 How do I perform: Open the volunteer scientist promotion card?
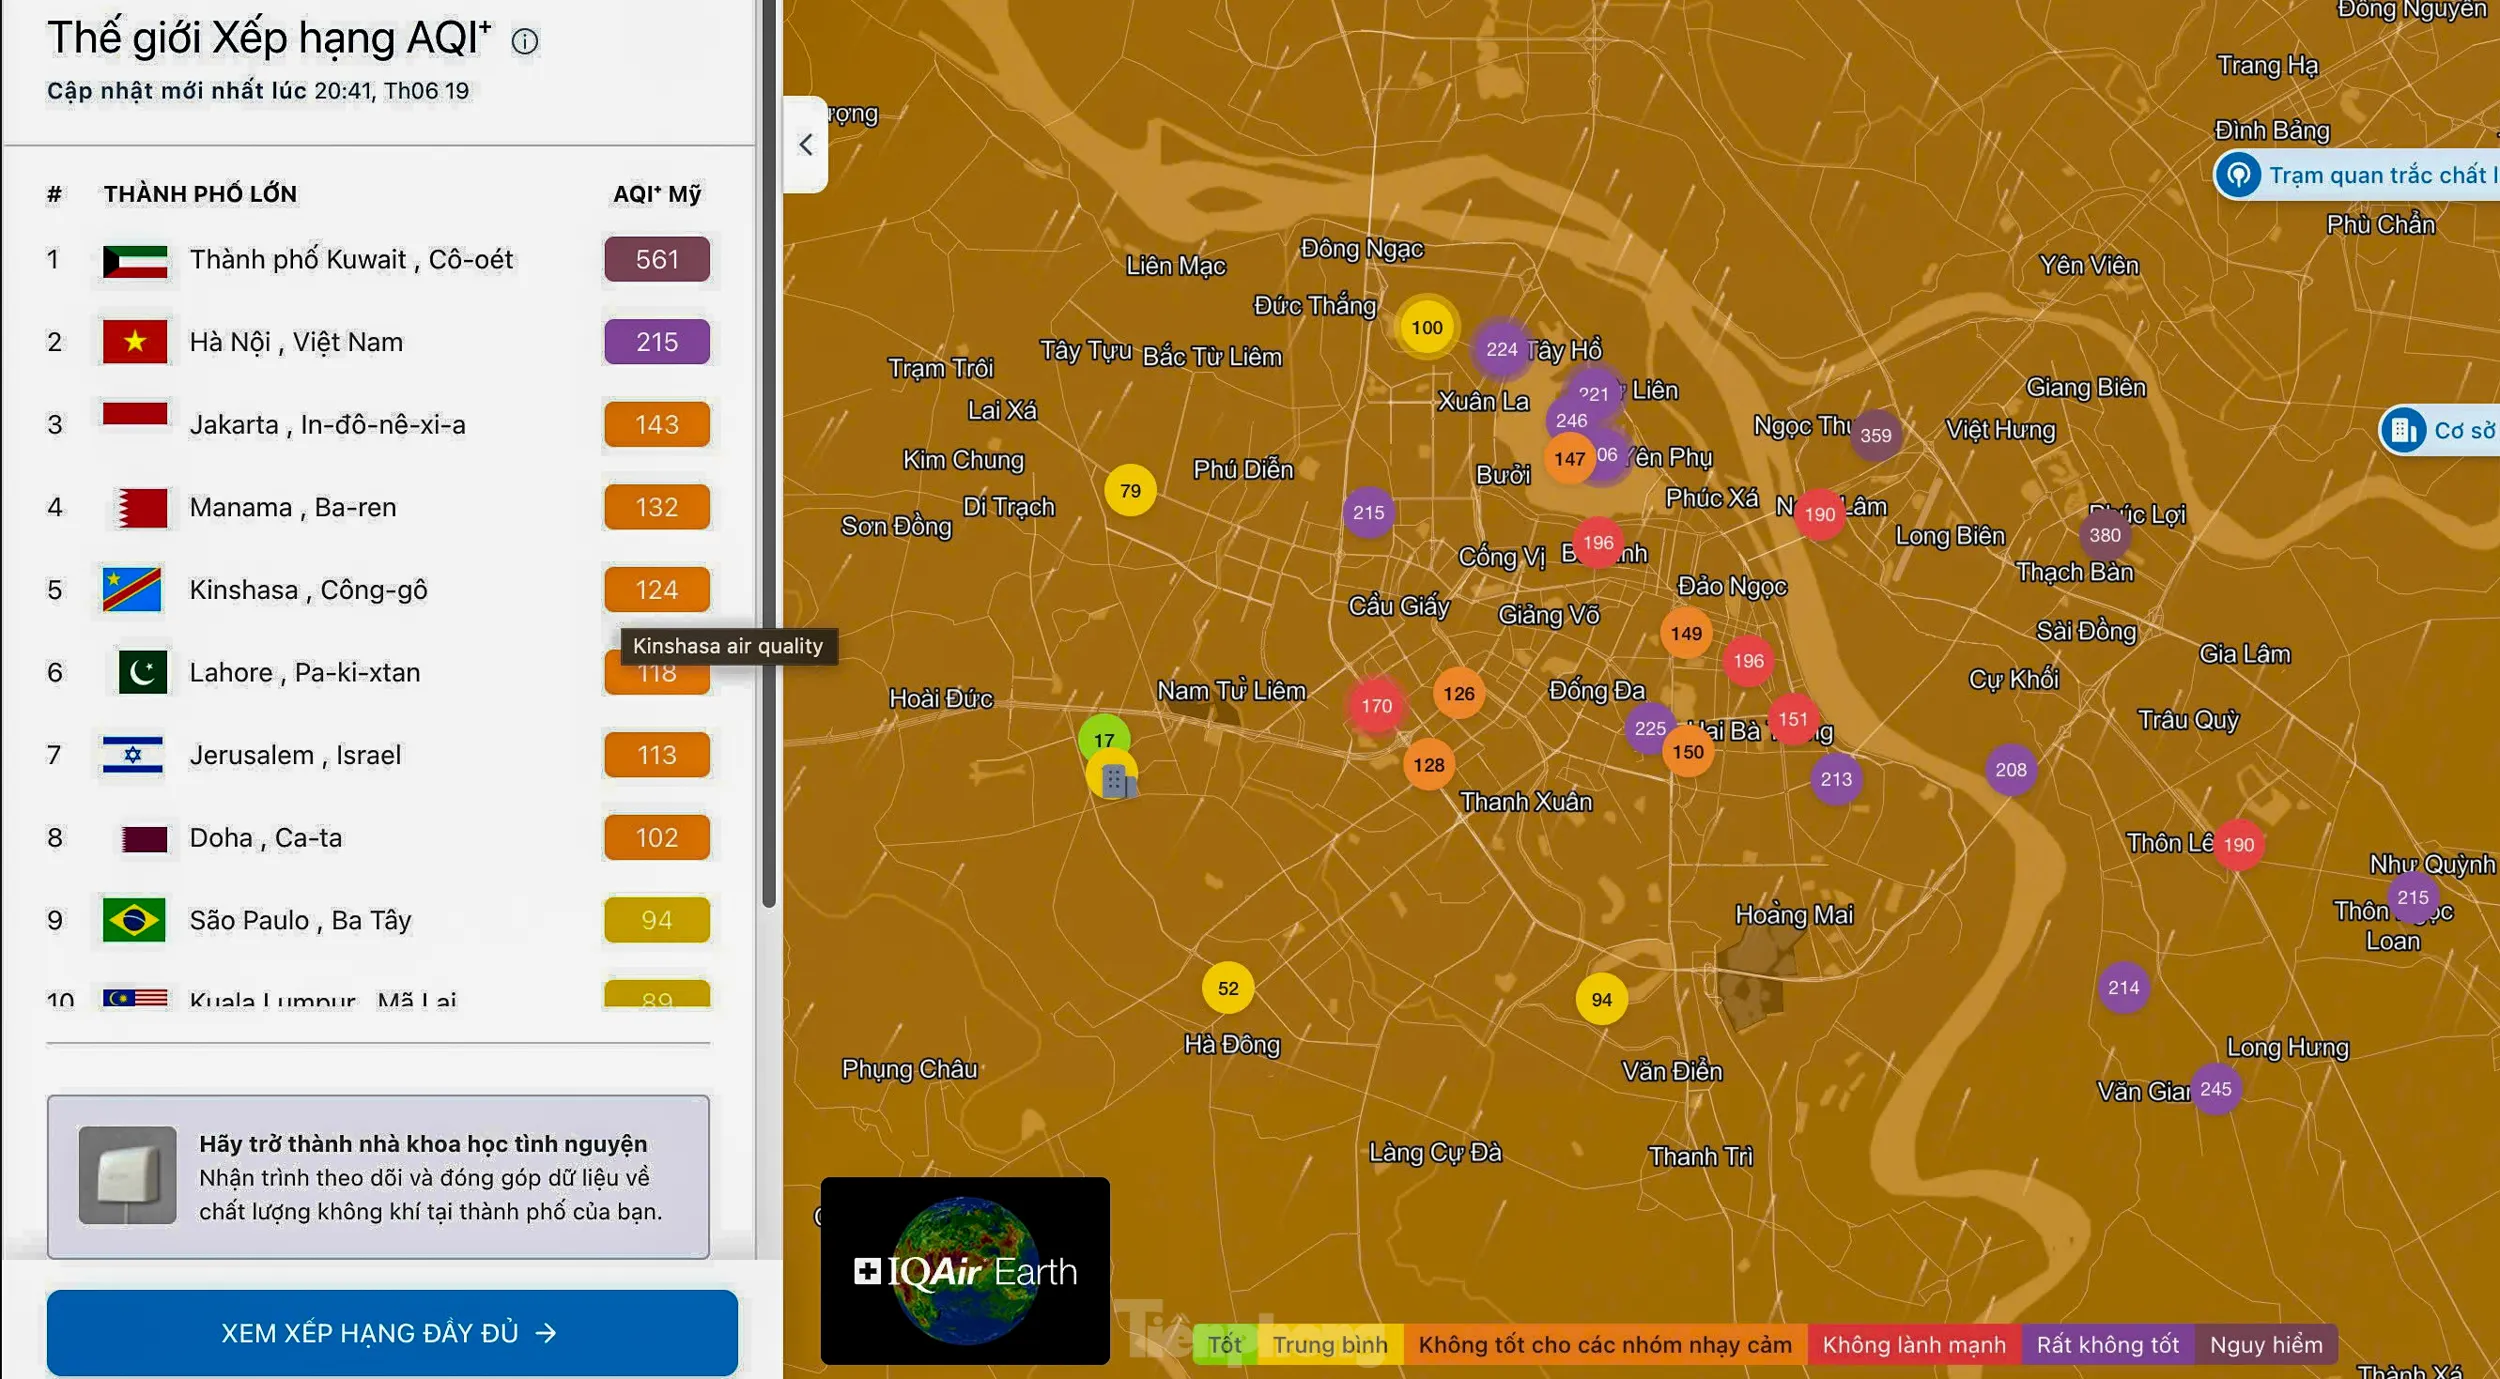[378, 1177]
